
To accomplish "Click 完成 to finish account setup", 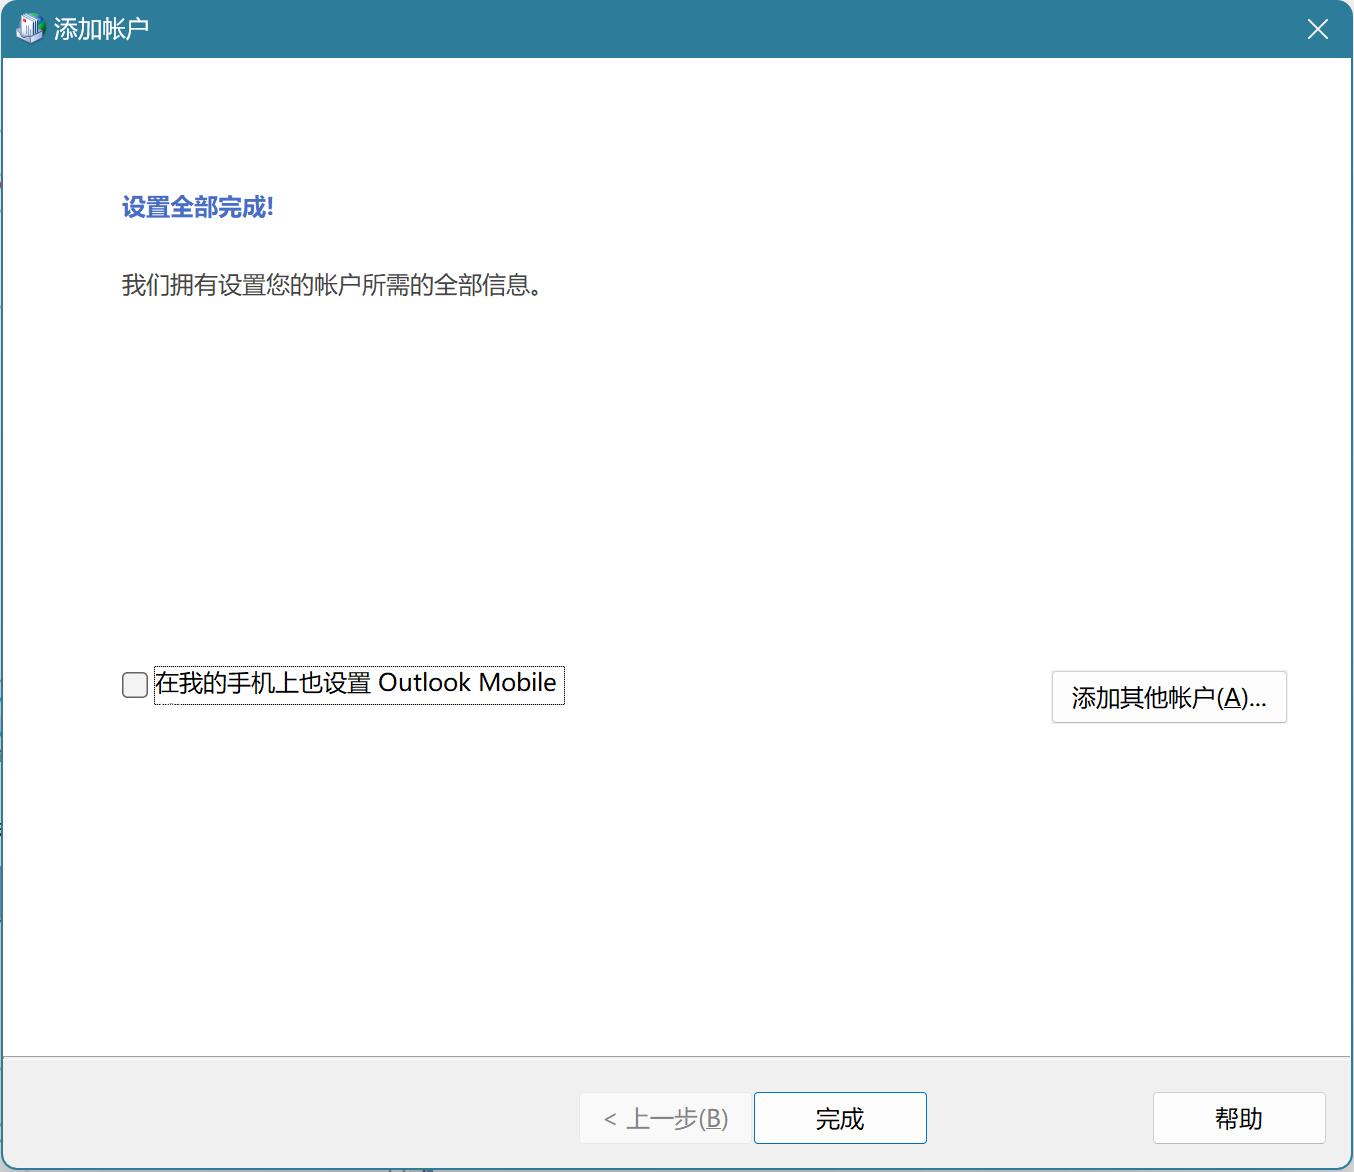I will (839, 1118).
